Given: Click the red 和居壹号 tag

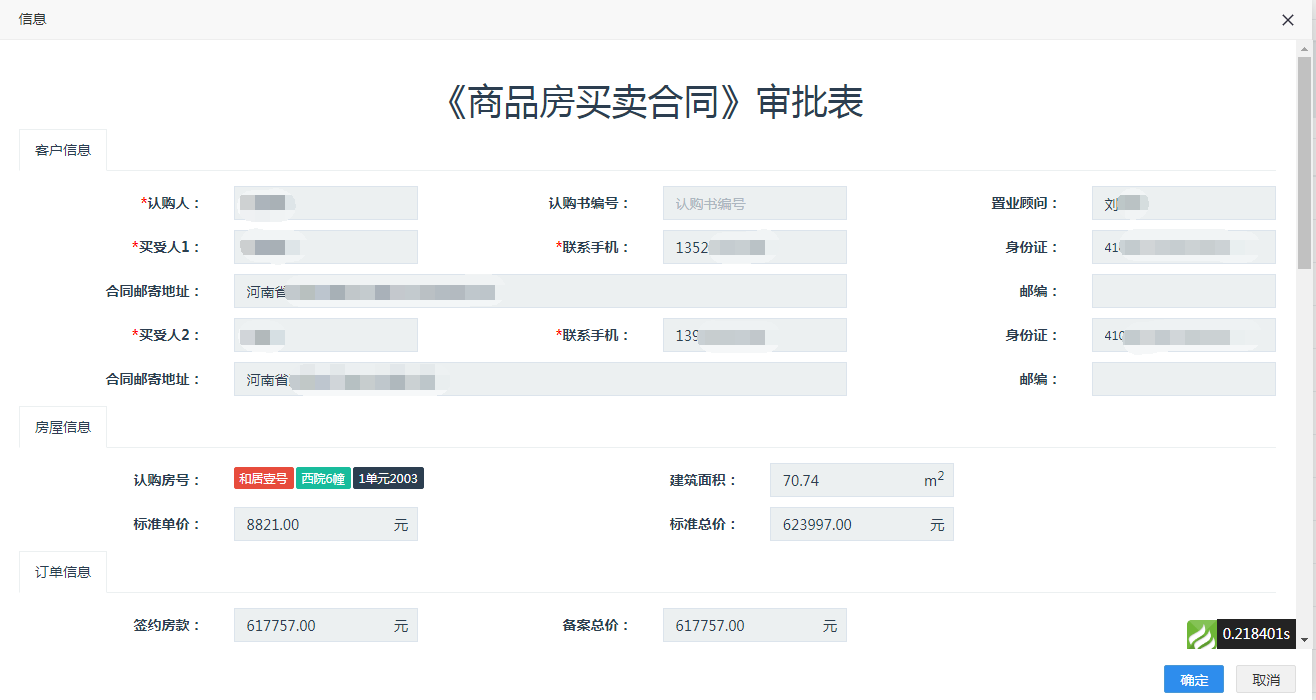Looking at the screenshot, I should click(264, 479).
